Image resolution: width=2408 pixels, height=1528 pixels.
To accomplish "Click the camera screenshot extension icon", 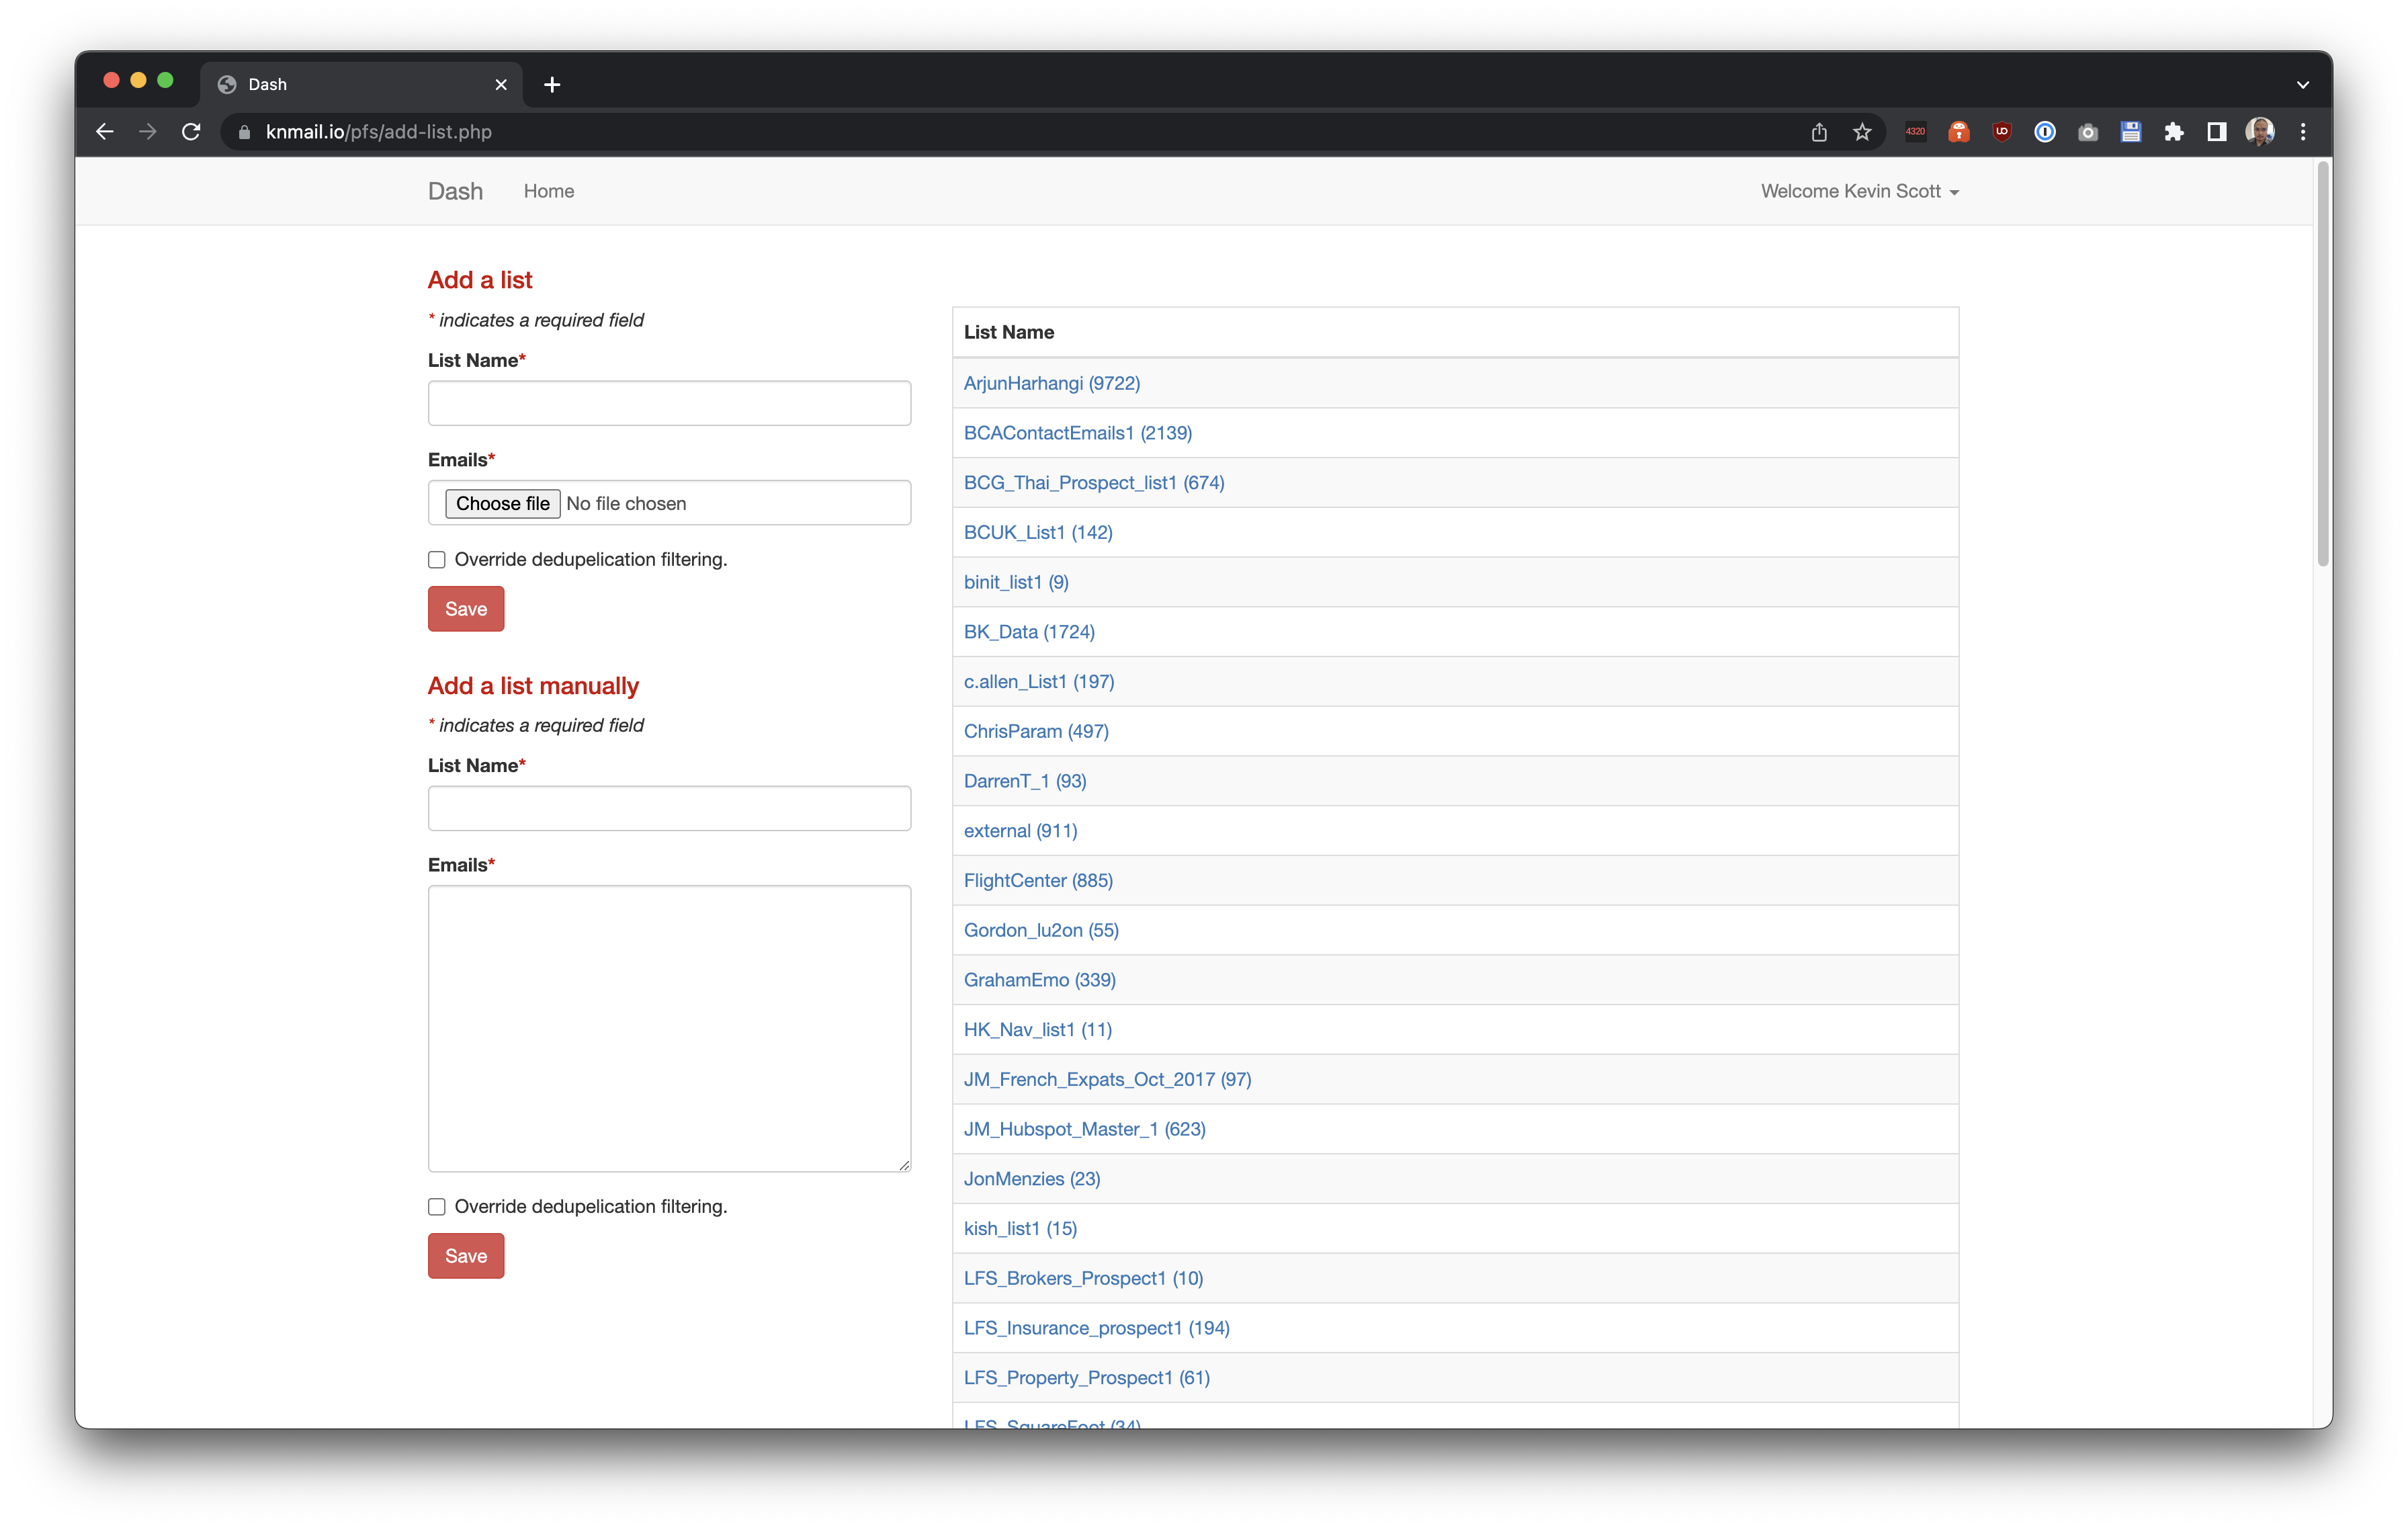I will point(2087,132).
